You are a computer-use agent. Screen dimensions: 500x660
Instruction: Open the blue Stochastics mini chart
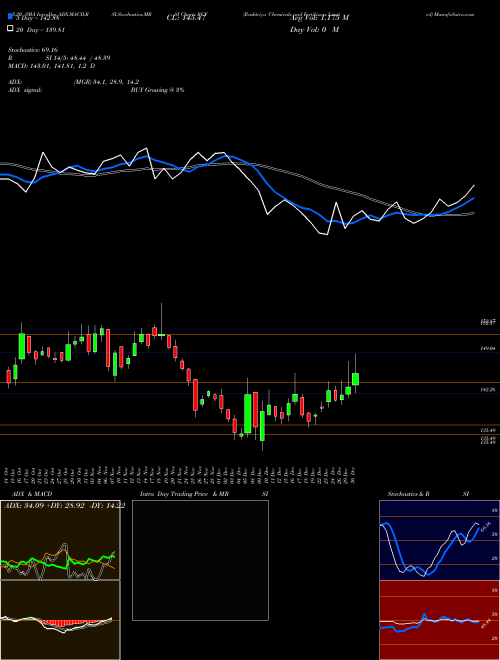click(x=439, y=540)
